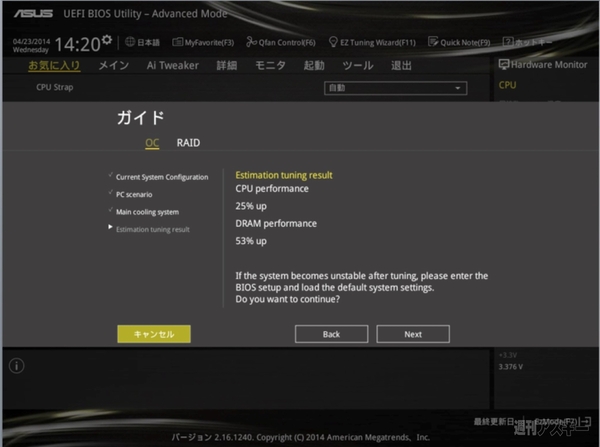Click the ガイド dialog title
The height and width of the screenshot is (447, 600).
tap(140, 117)
